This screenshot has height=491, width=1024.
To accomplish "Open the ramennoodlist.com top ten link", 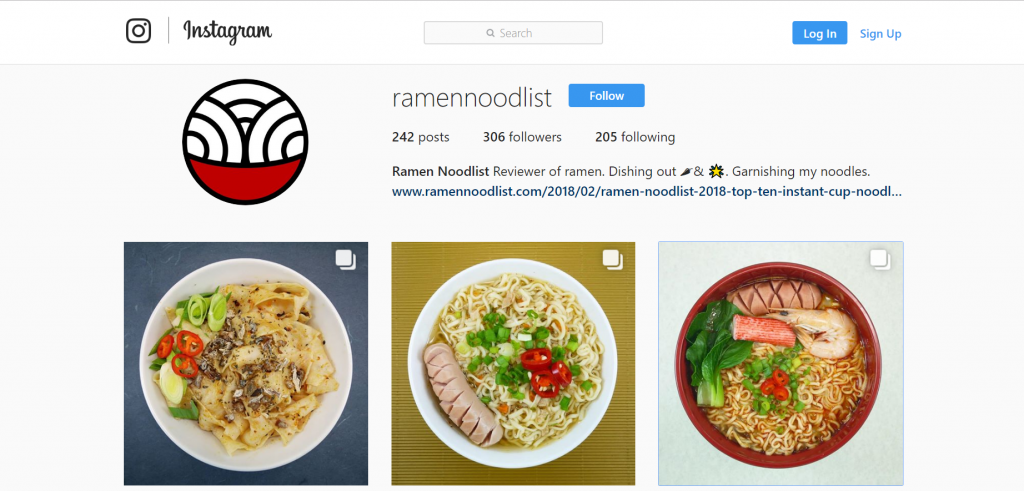I will tap(647, 192).
